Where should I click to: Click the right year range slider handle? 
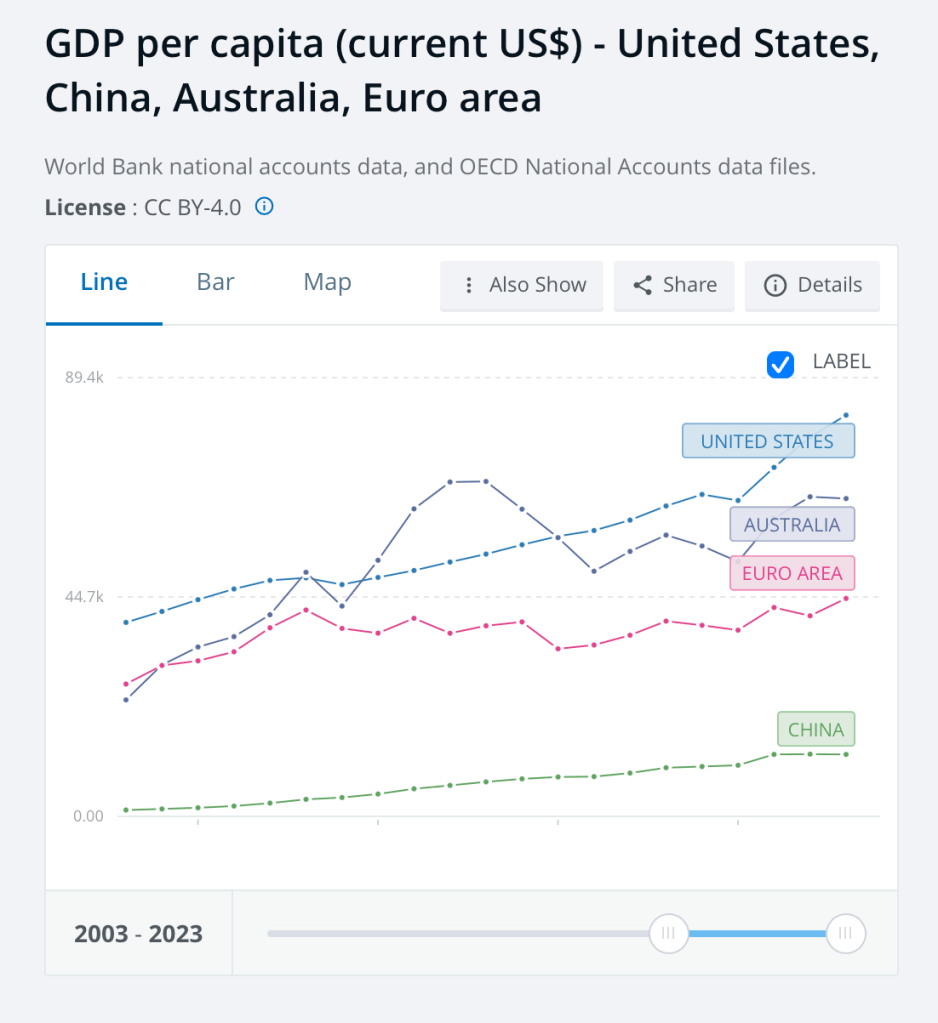click(x=846, y=933)
